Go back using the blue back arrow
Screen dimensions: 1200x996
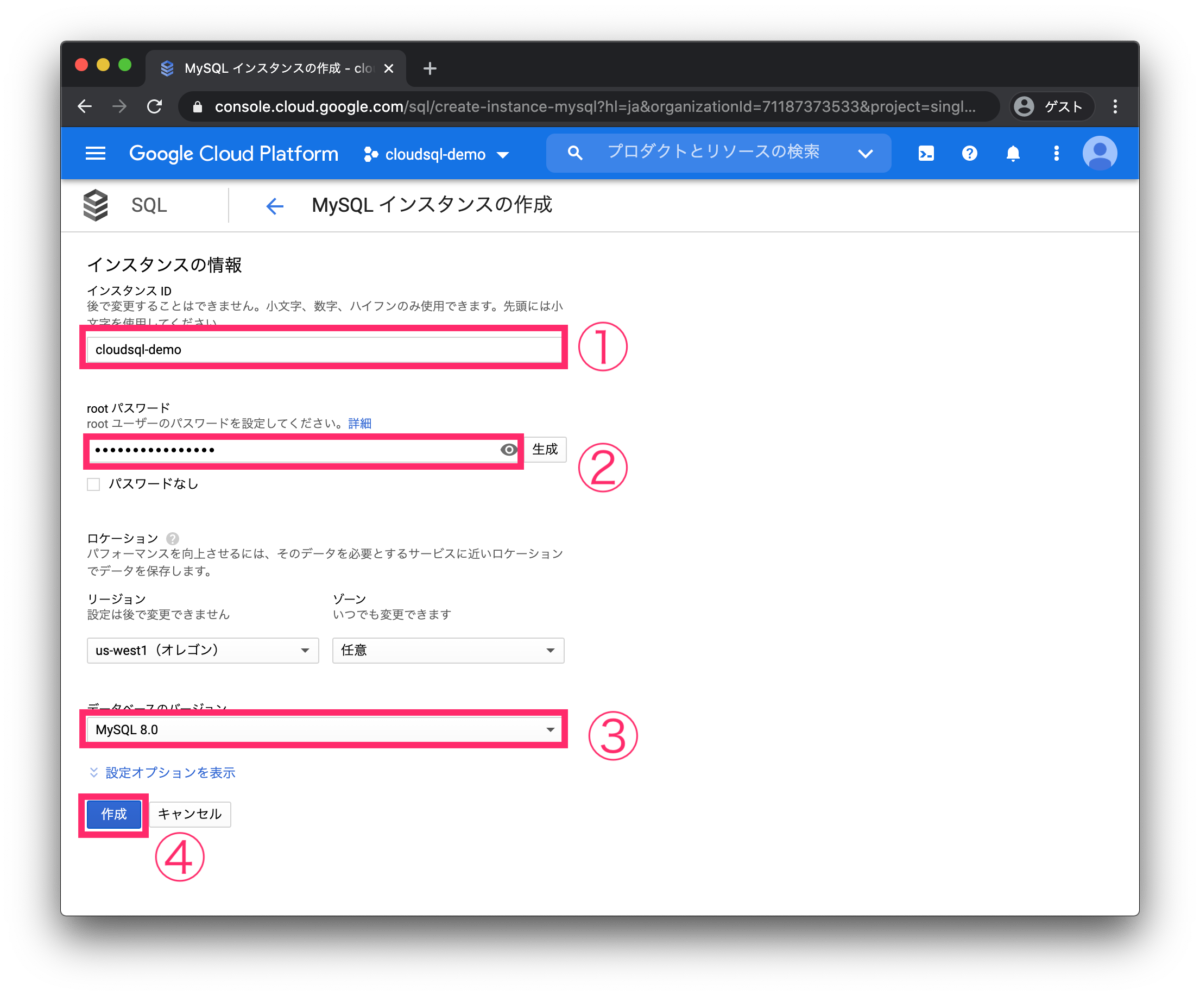tap(275, 206)
